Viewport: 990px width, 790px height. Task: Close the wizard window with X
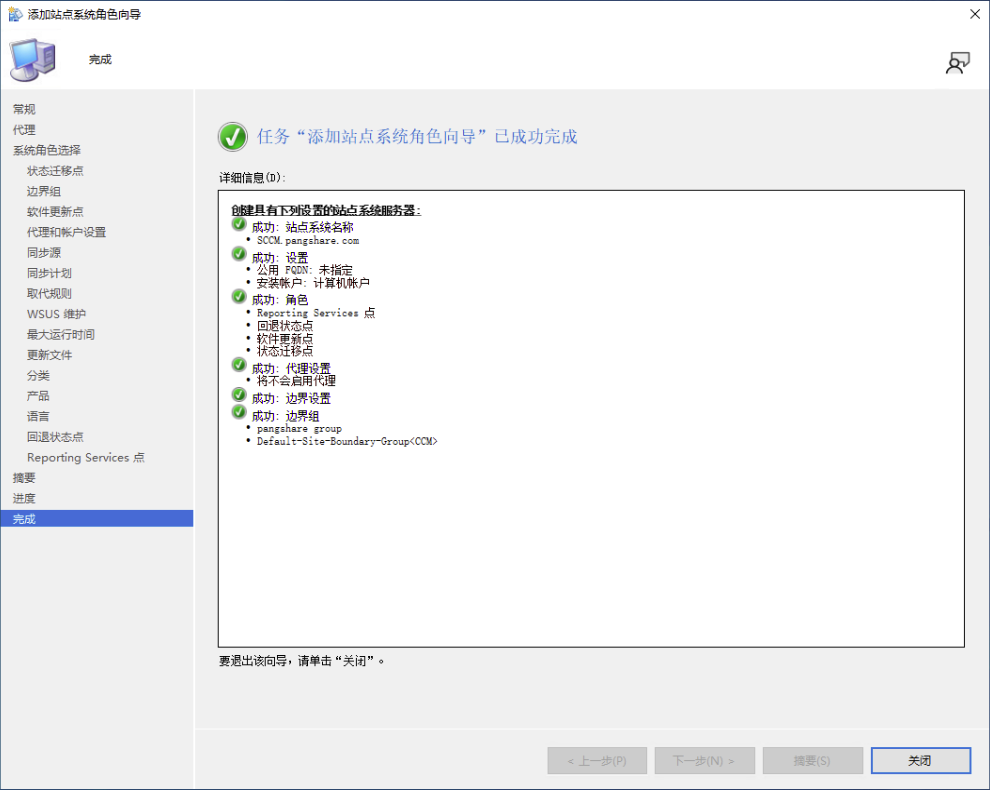[975, 14]
